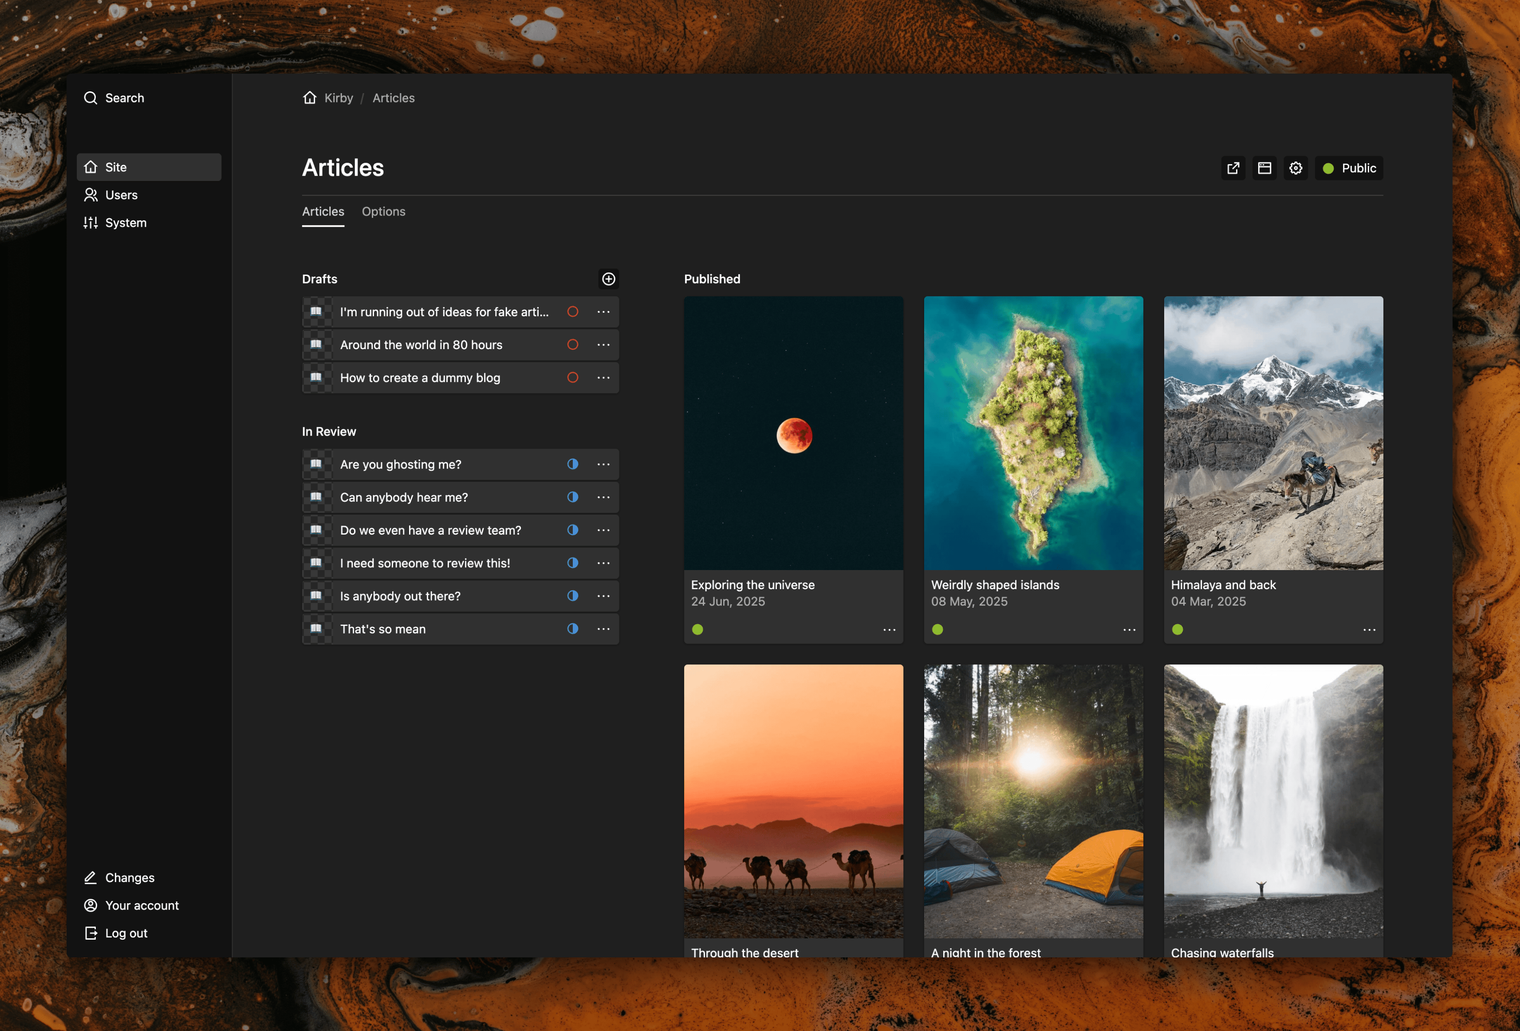Screen dimensions: 1520x1031
Task: Open the article preview in new window icon
Action: pos(1233,168)
